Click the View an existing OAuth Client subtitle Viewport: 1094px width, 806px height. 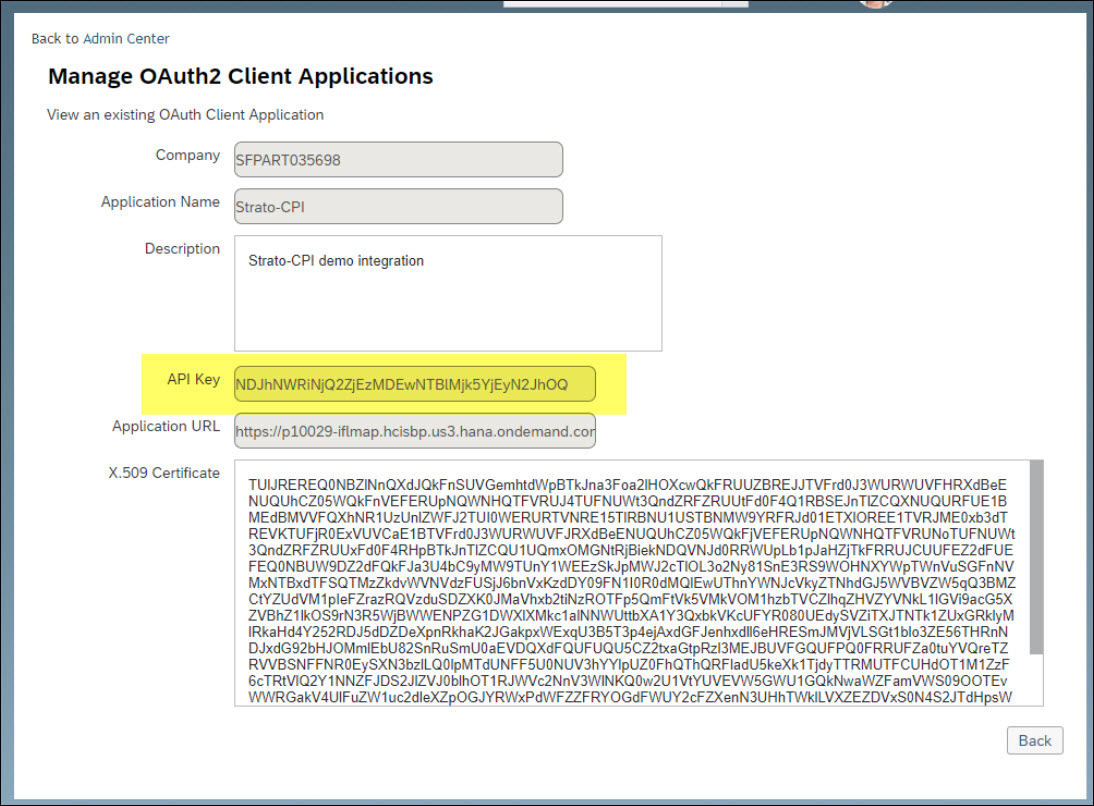pos(185,115)
